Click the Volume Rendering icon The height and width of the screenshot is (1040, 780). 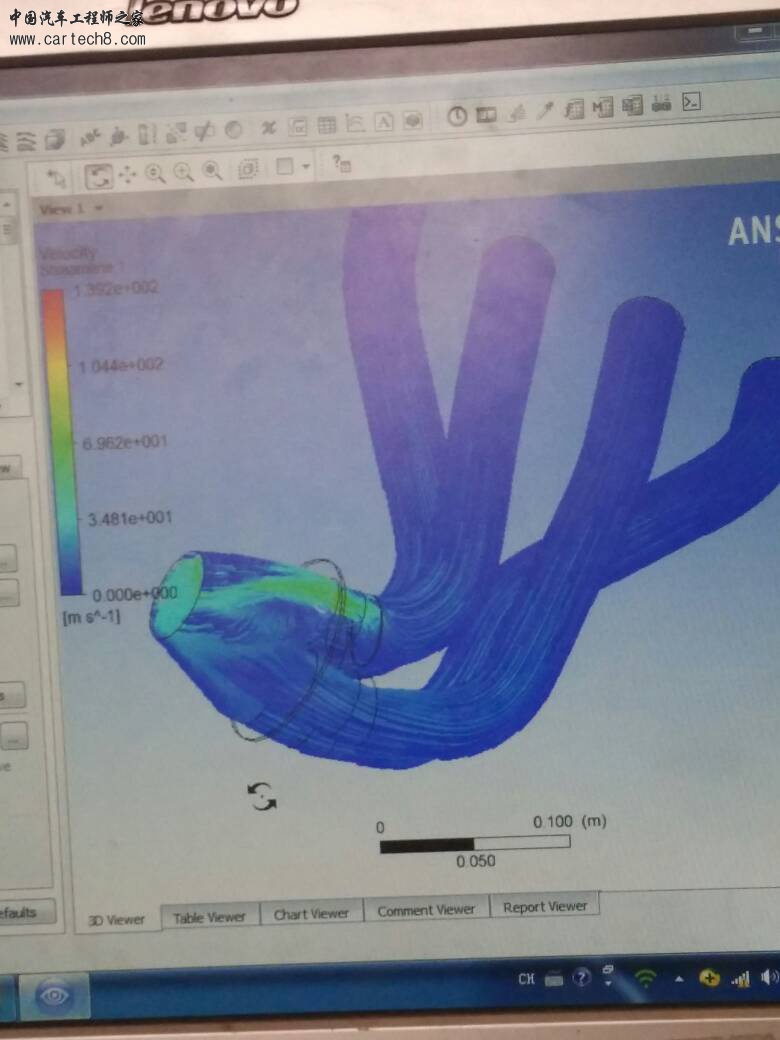tap(55, 140)
